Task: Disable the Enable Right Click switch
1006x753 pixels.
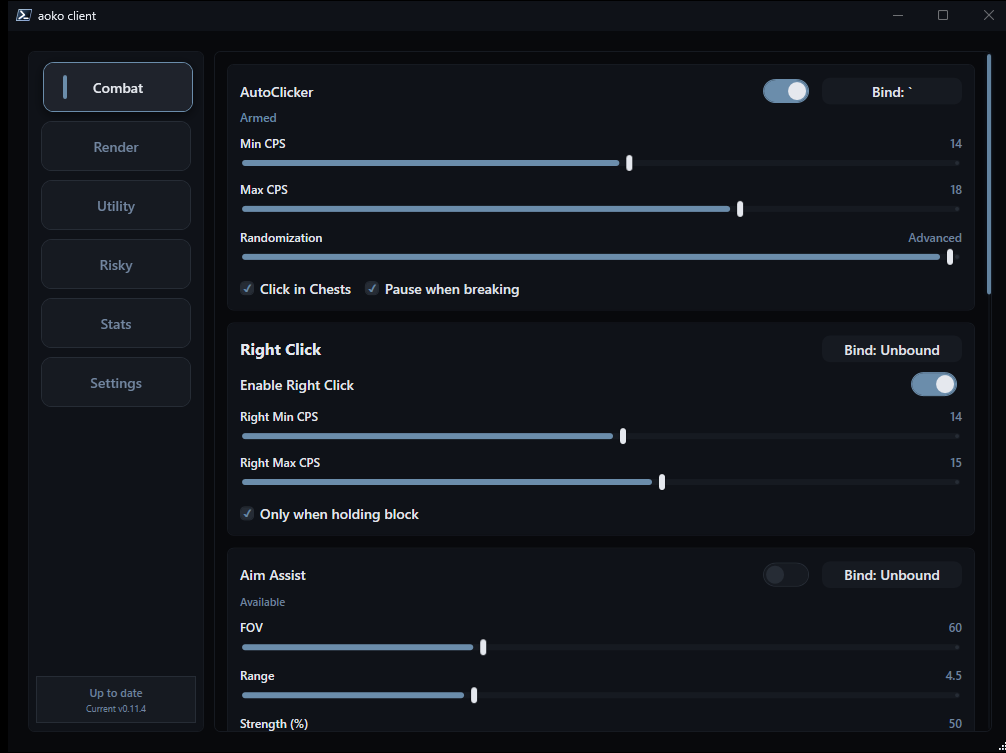Action: [934, 384]
